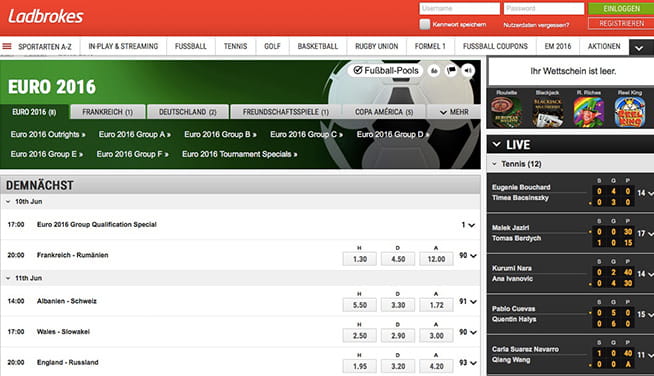Screen dimensions: 654x376
Task: Open the hamburger menu icon beside Sportarten A-Z
Action: tap(7, 46)
